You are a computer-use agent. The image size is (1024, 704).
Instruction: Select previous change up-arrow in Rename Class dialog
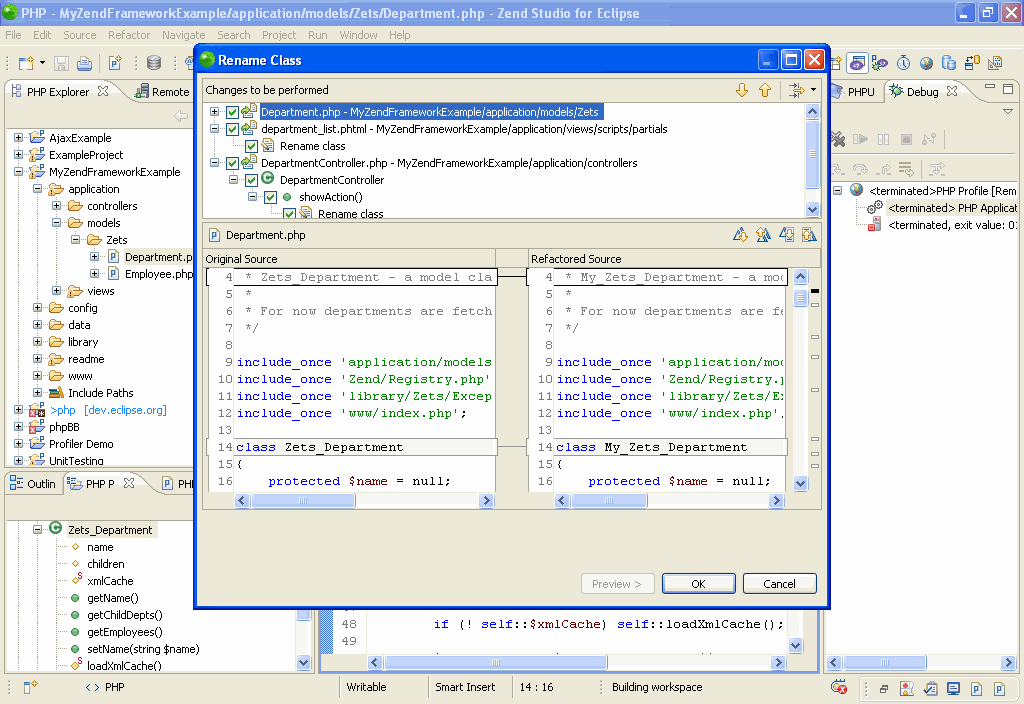pos(765,90)
